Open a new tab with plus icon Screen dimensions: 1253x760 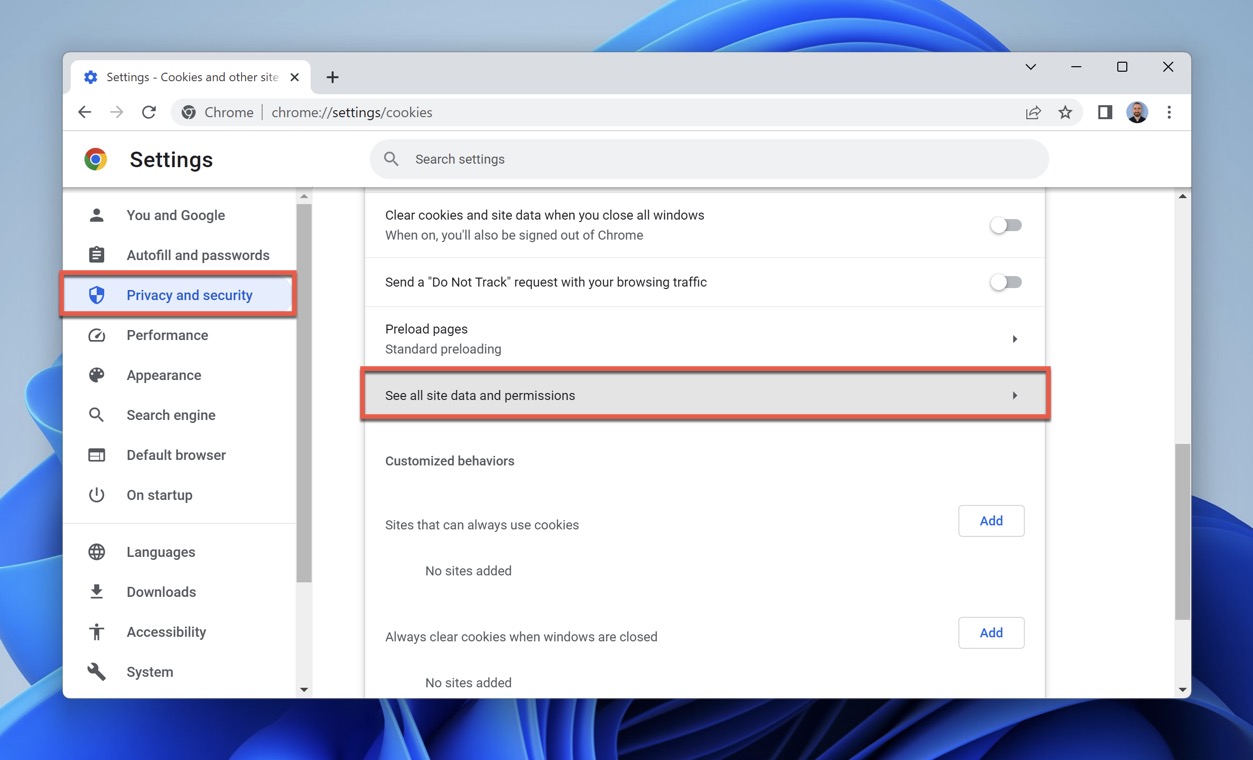[x=332, y=77]
